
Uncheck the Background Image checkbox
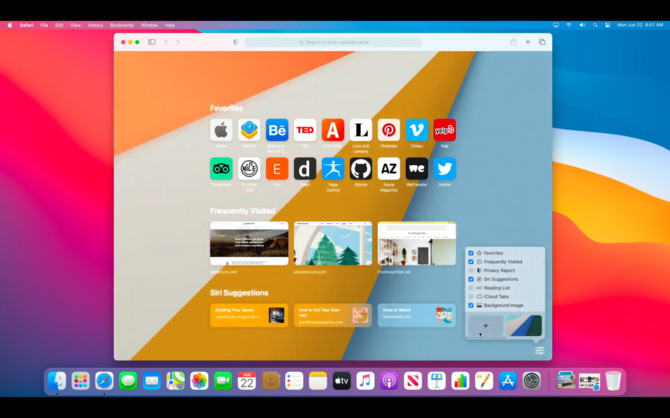471,305
